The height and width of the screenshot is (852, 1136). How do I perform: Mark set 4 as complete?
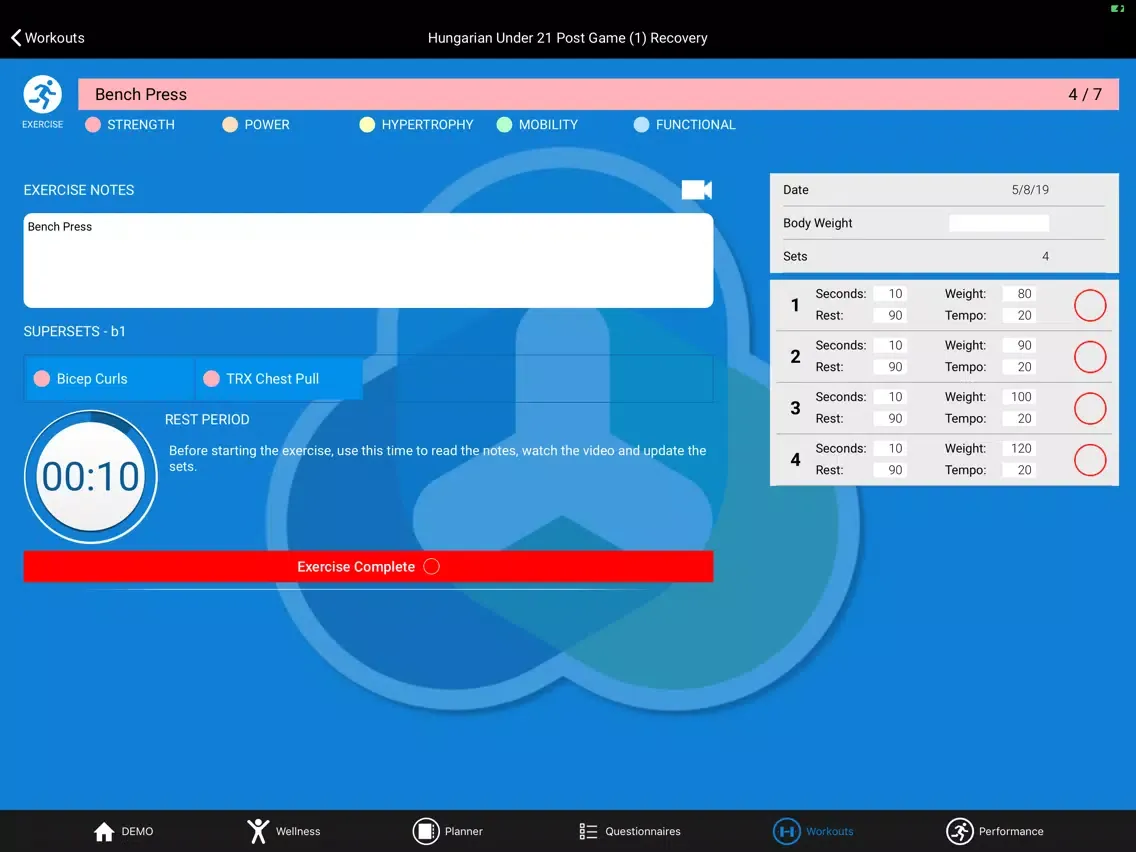pos(1090,460)
